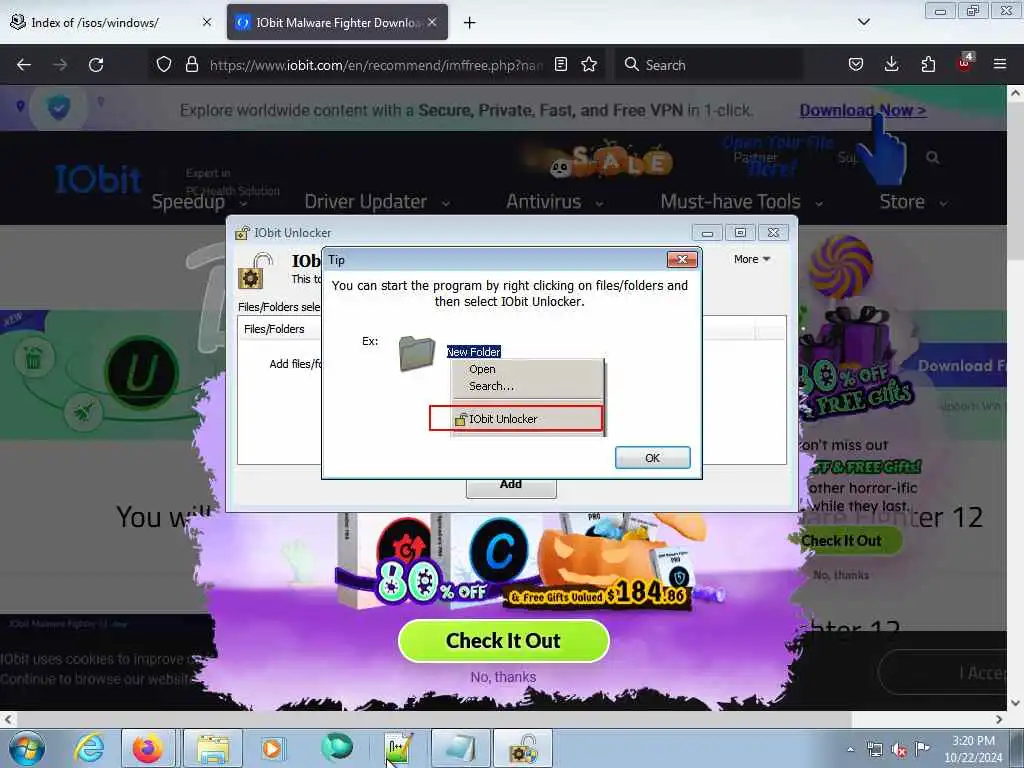Screen dimensions: 1024x768
Task: Expand the Driver Updater menu
Action: pos(377,202)
